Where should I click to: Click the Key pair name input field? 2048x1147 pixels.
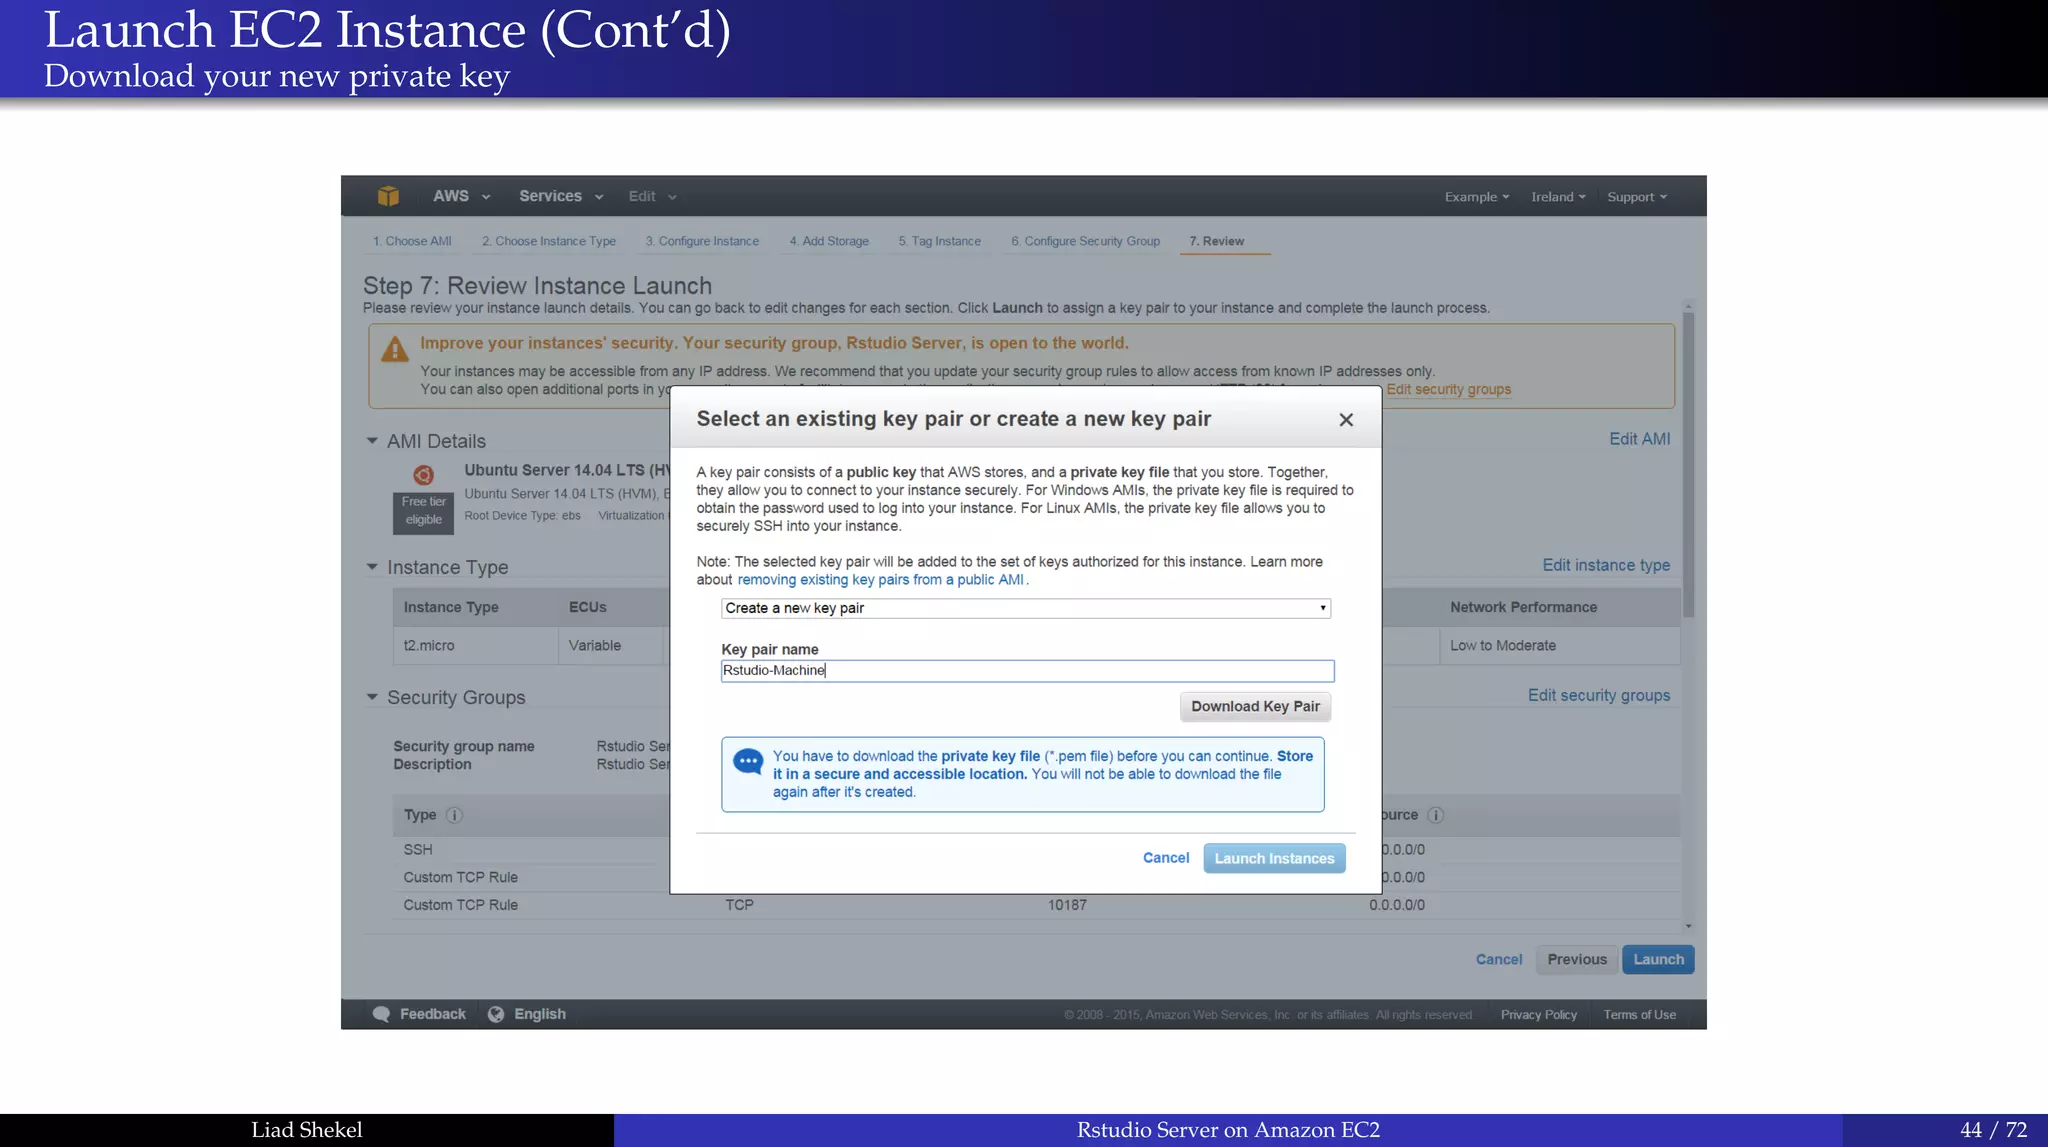tap(1027, 671)
